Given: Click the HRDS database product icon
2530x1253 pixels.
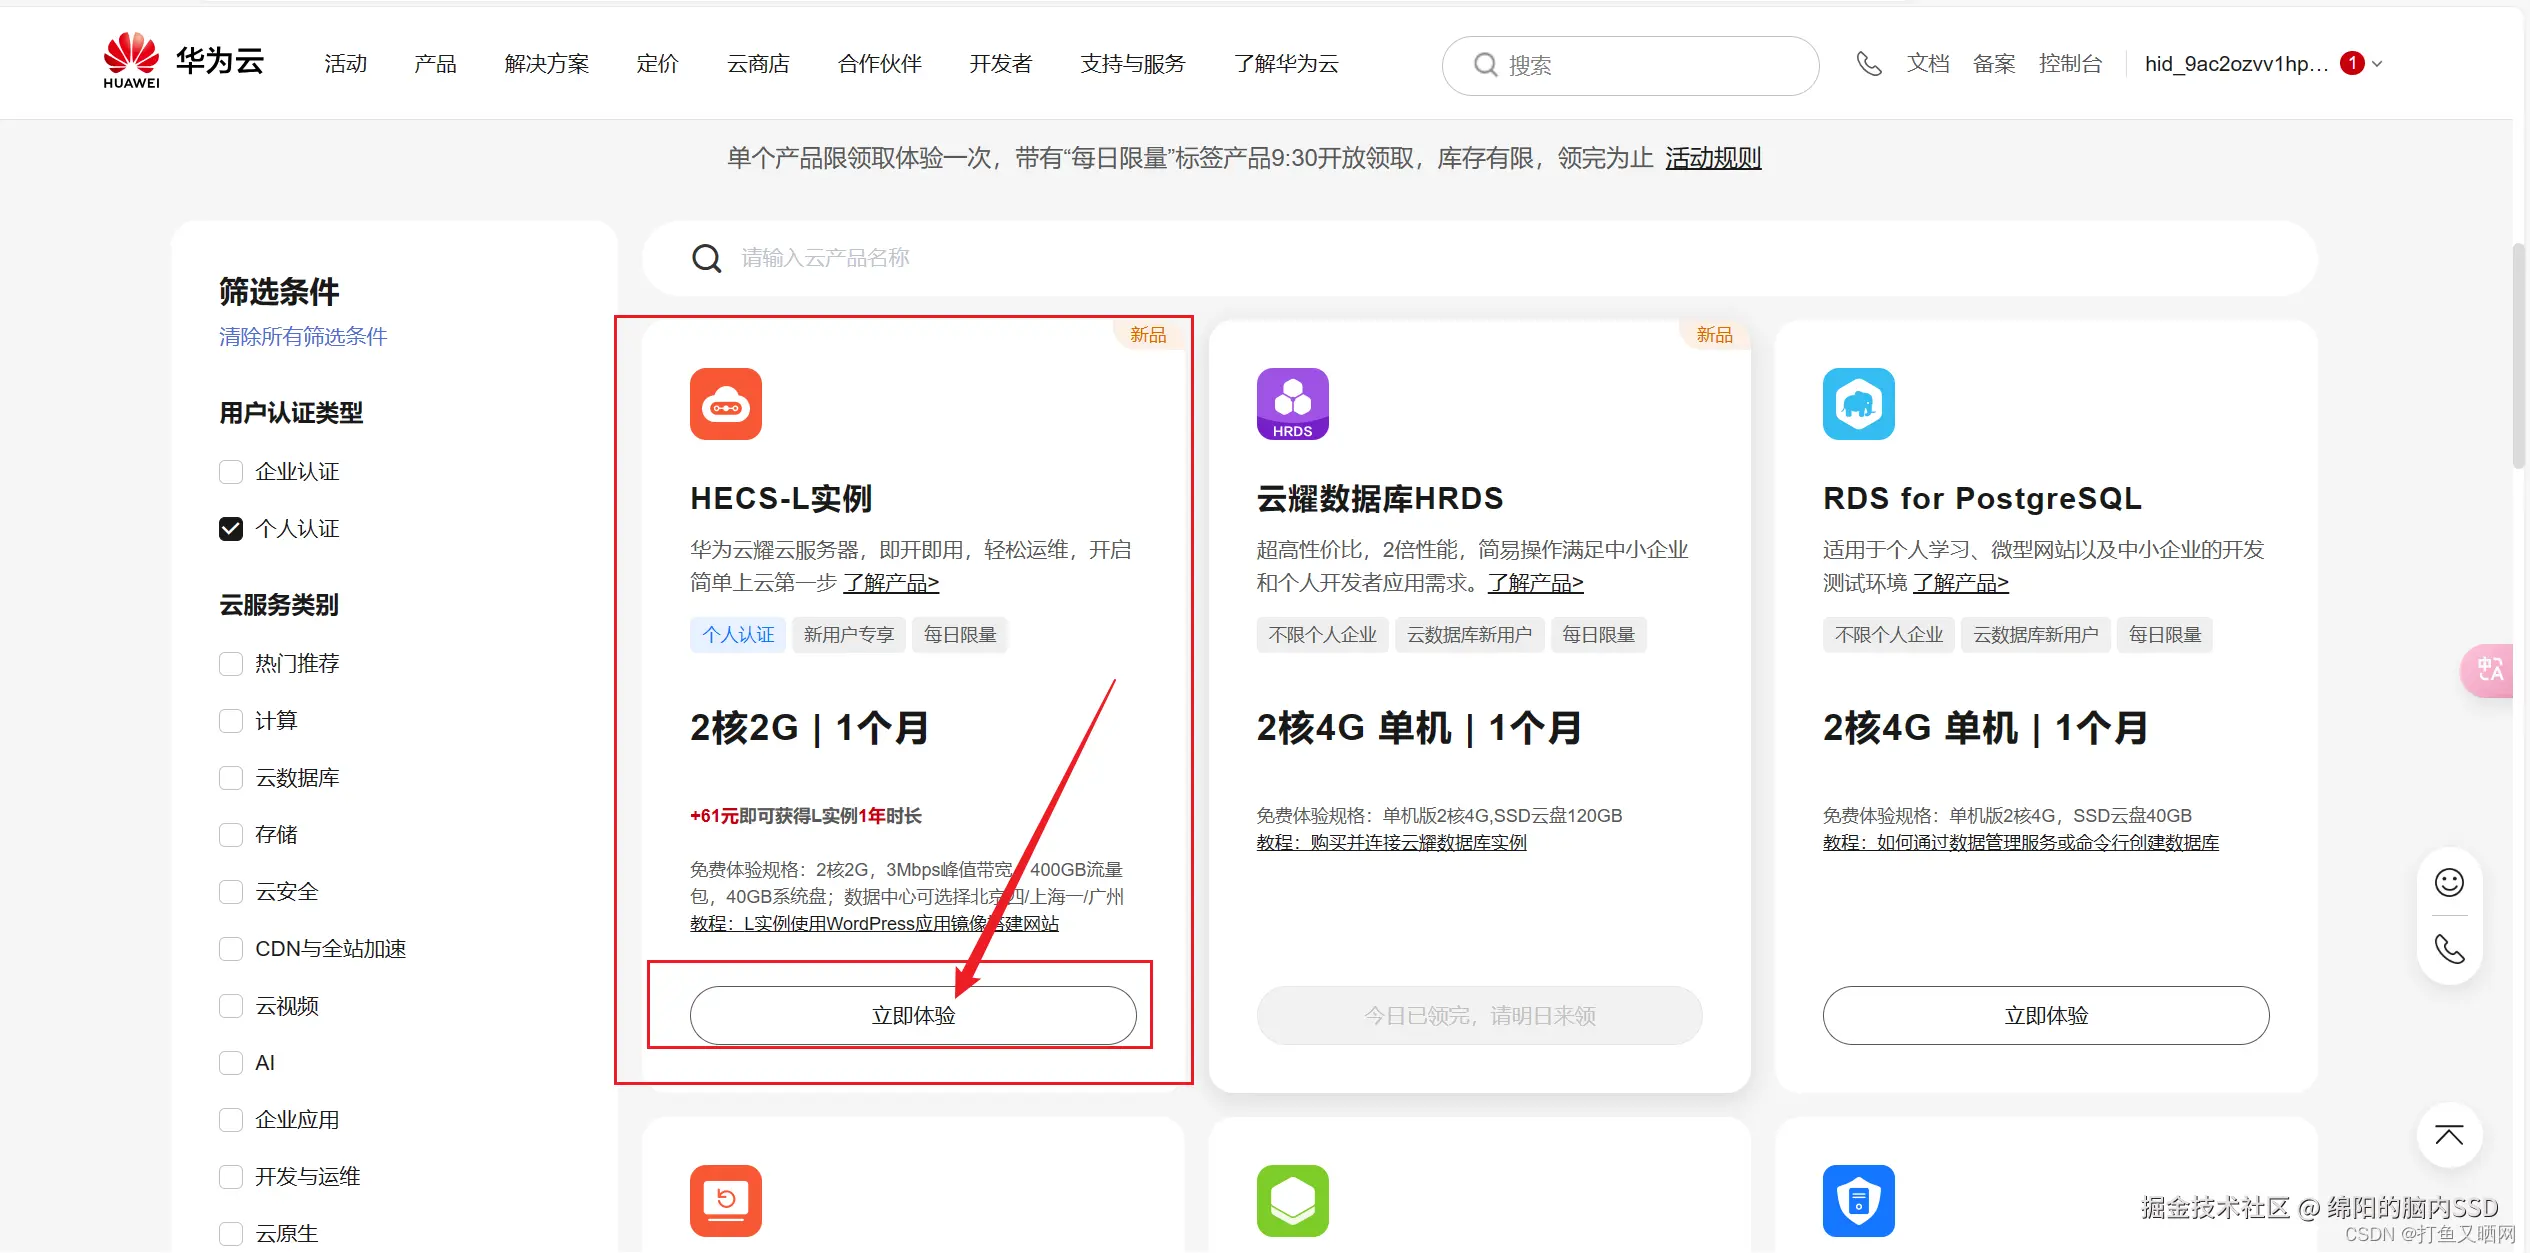Looking at the screenshot, I should point(1292,404).
